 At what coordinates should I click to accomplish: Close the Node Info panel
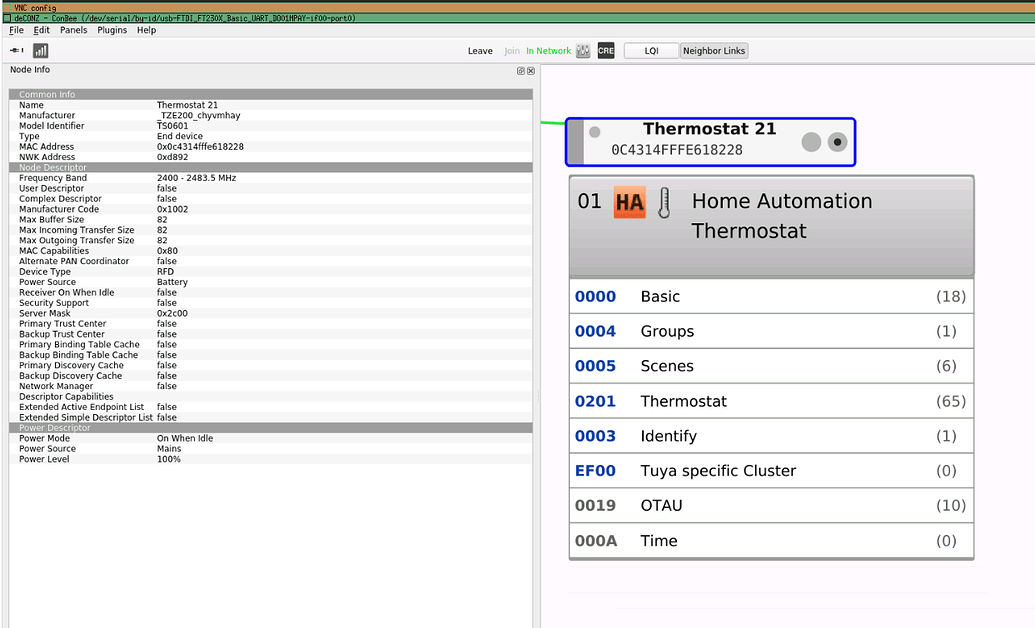point(531,71)
